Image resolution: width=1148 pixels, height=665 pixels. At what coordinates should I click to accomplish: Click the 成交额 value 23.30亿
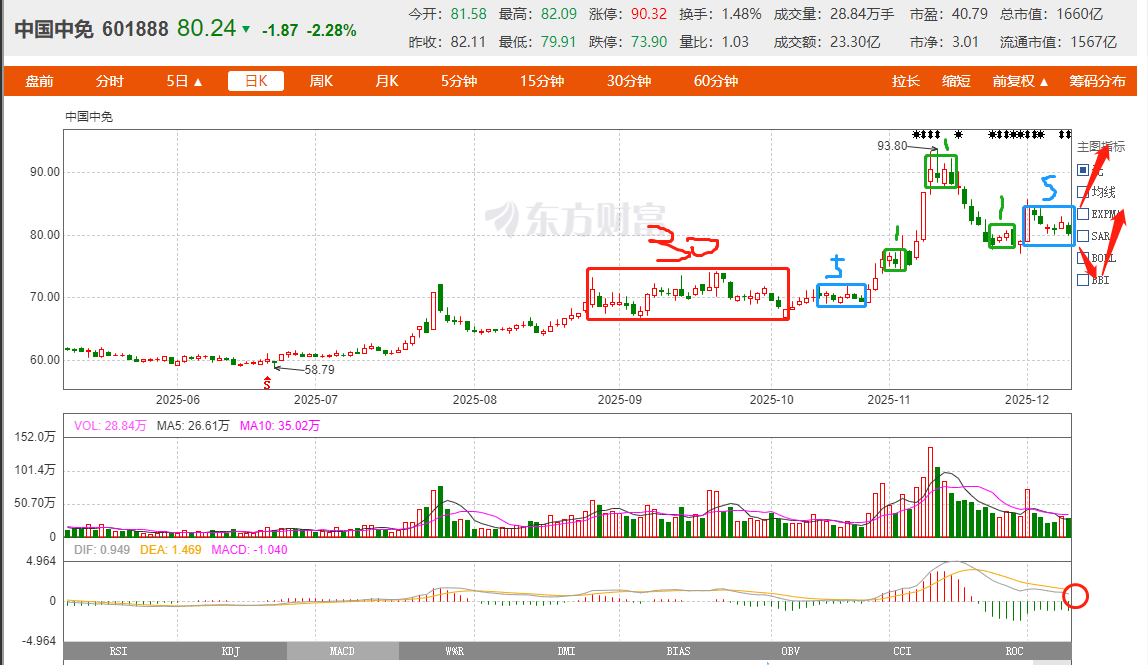(855, 42)
